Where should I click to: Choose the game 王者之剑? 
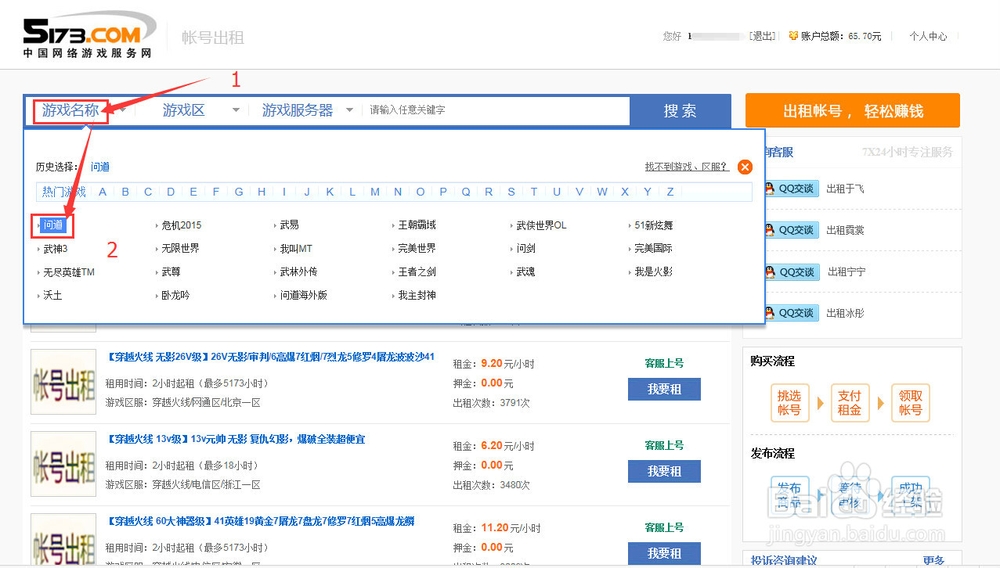417,272
